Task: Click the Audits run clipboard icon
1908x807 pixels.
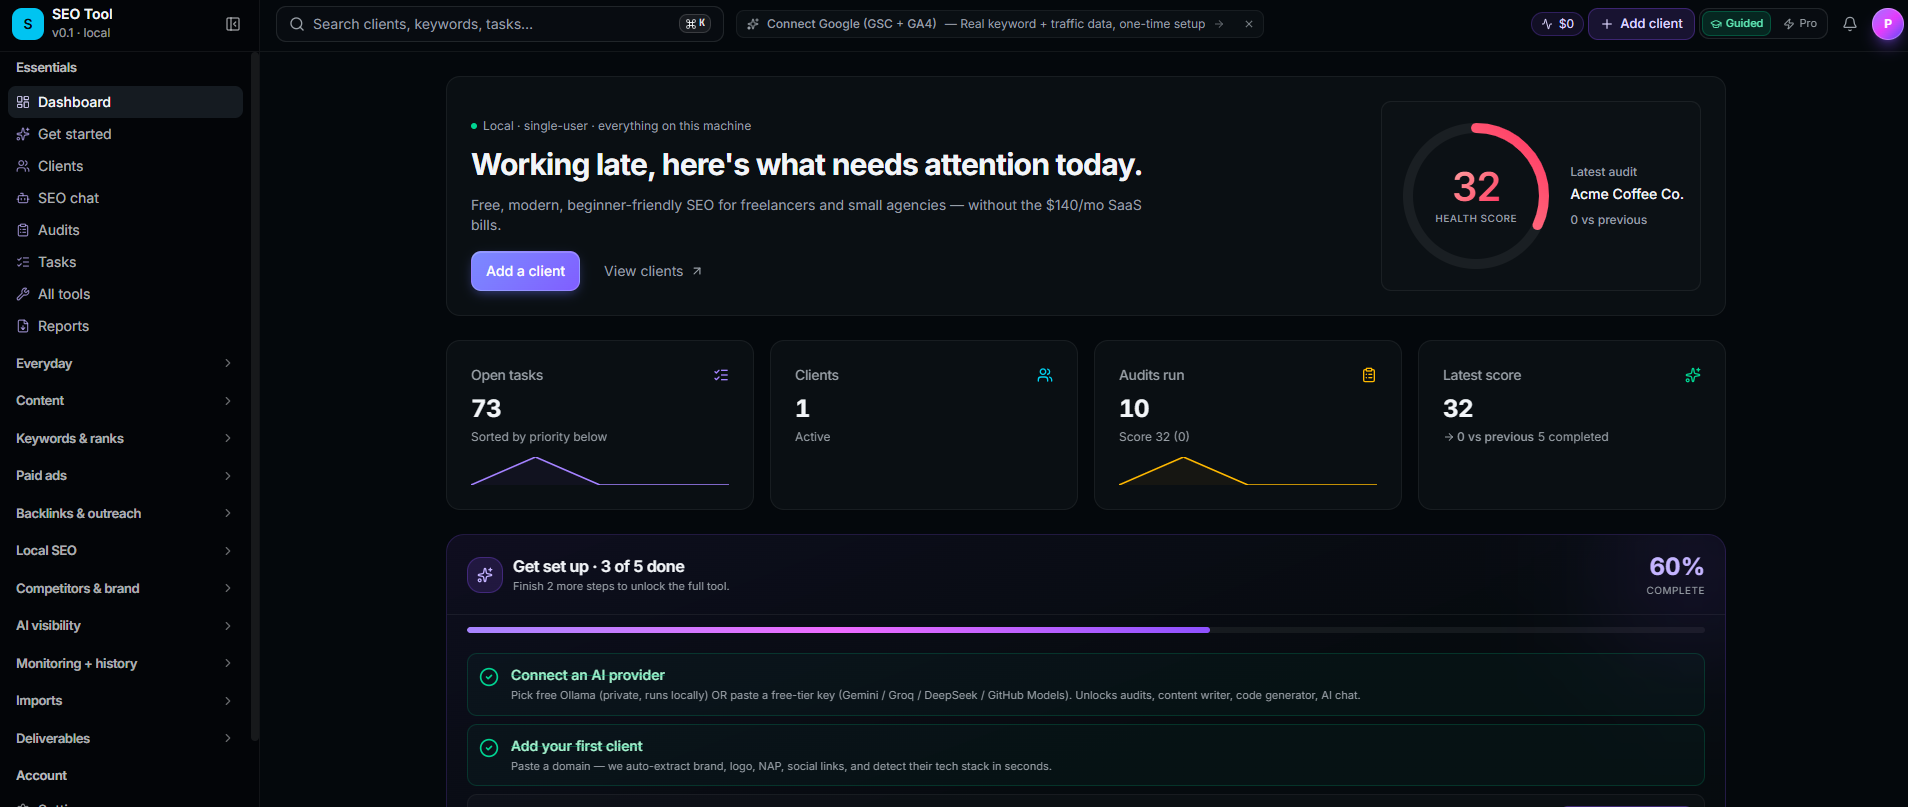Action: [1369, 375]
